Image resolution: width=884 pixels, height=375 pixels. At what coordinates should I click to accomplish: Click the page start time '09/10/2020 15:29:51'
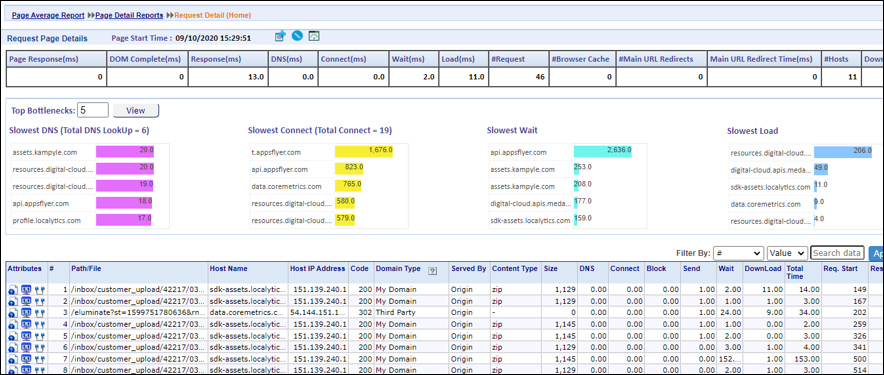tap(213, 38)
